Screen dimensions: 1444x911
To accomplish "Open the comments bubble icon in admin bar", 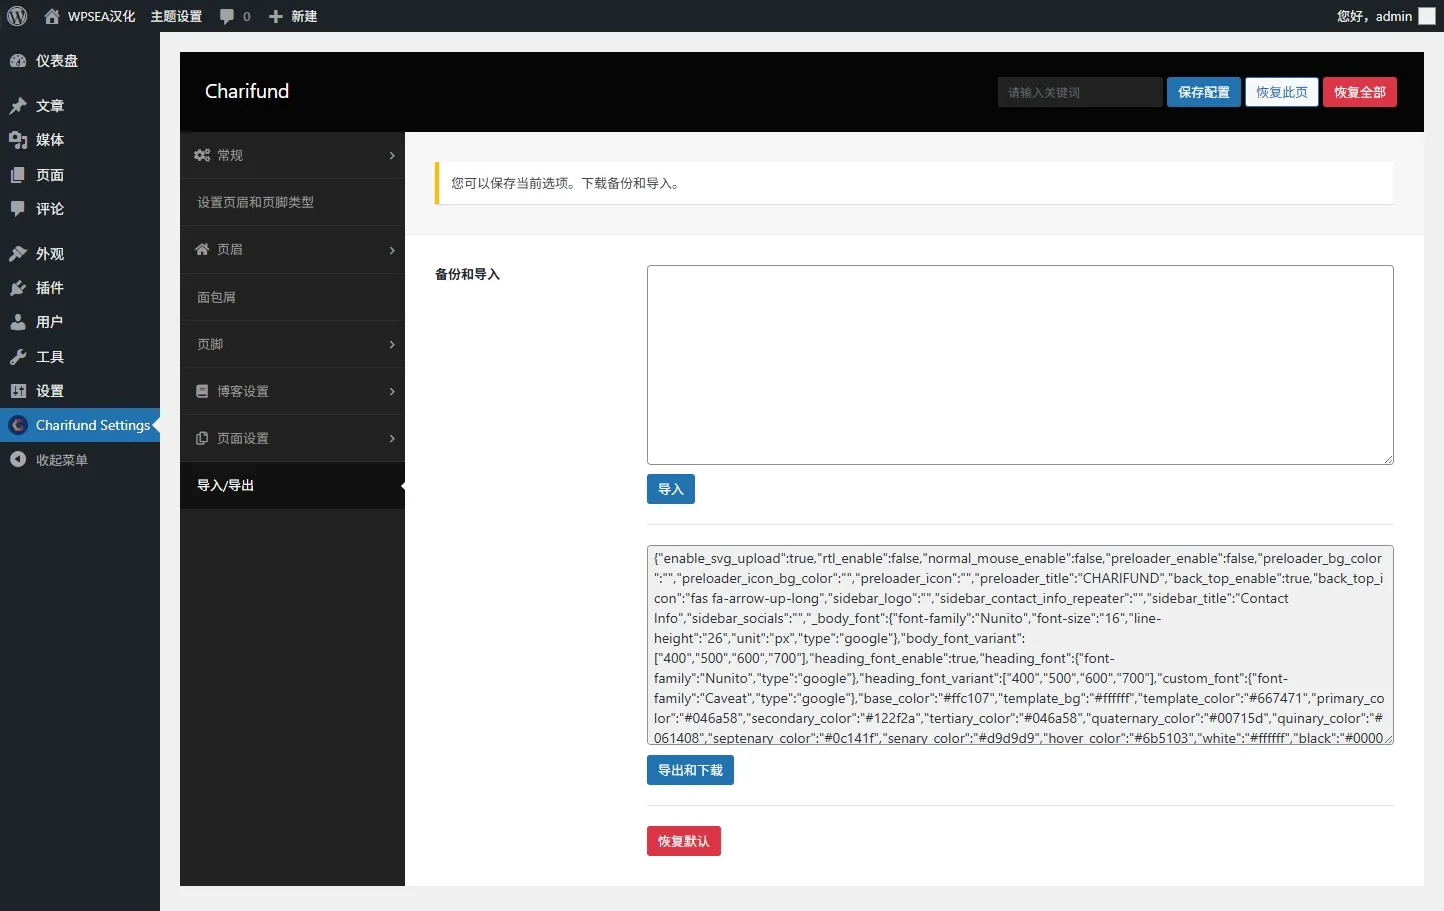I will [x=227, y=16].
